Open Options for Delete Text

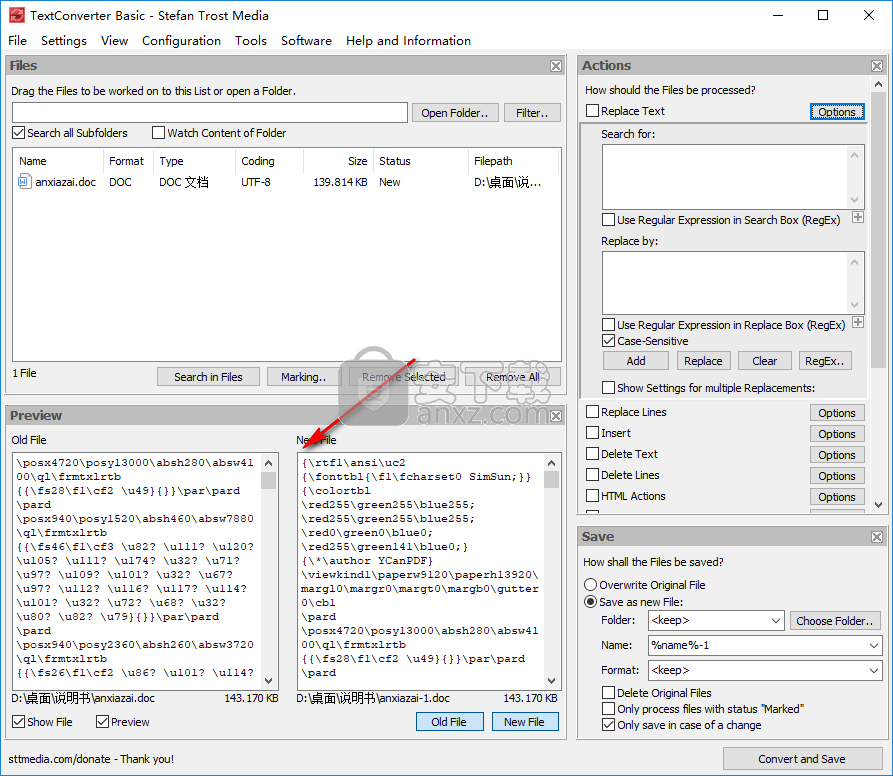(x=837, y=455)
